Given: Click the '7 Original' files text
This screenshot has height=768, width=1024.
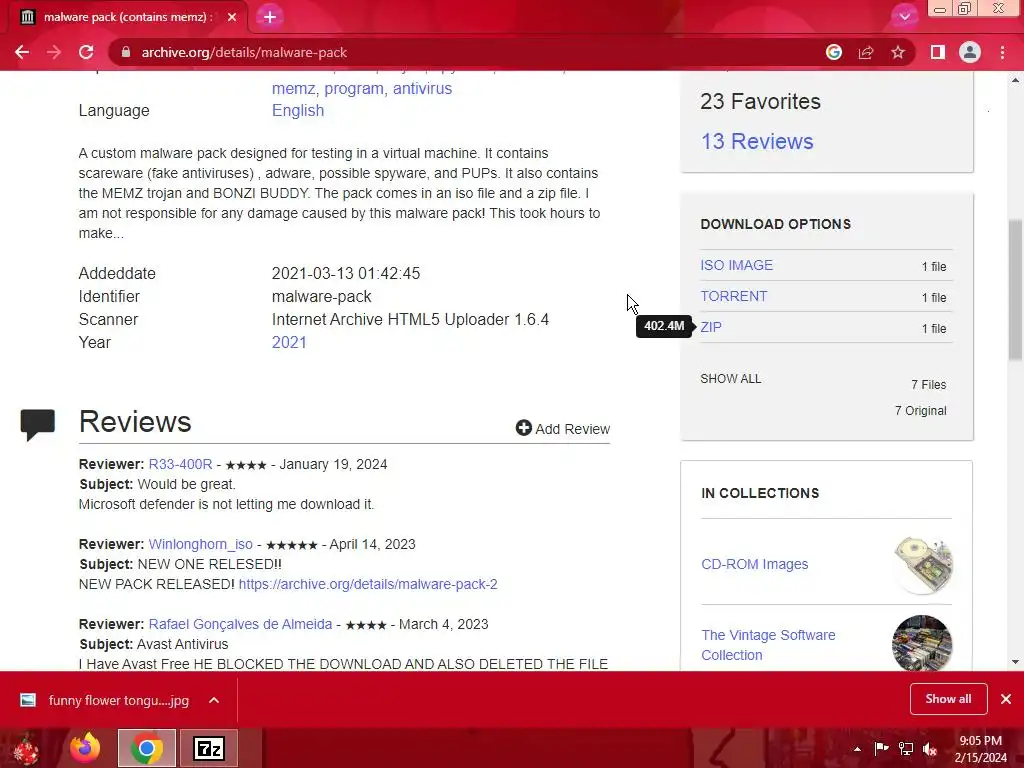Looking at the screenshot, I should [x=920, y=411].
